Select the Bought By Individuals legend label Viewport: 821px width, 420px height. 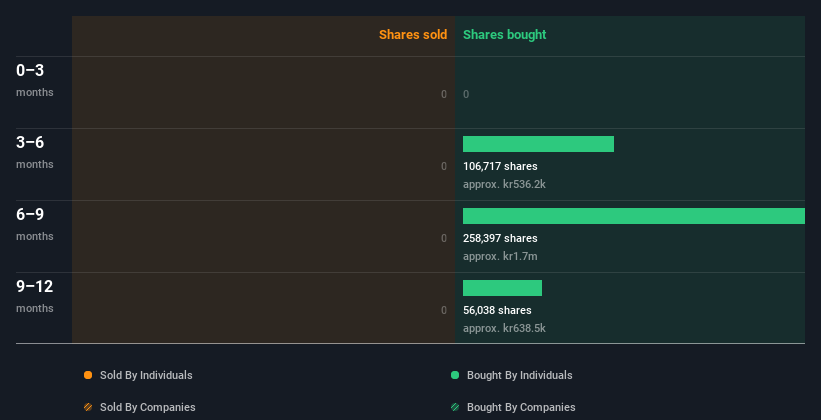coord(519,375)
